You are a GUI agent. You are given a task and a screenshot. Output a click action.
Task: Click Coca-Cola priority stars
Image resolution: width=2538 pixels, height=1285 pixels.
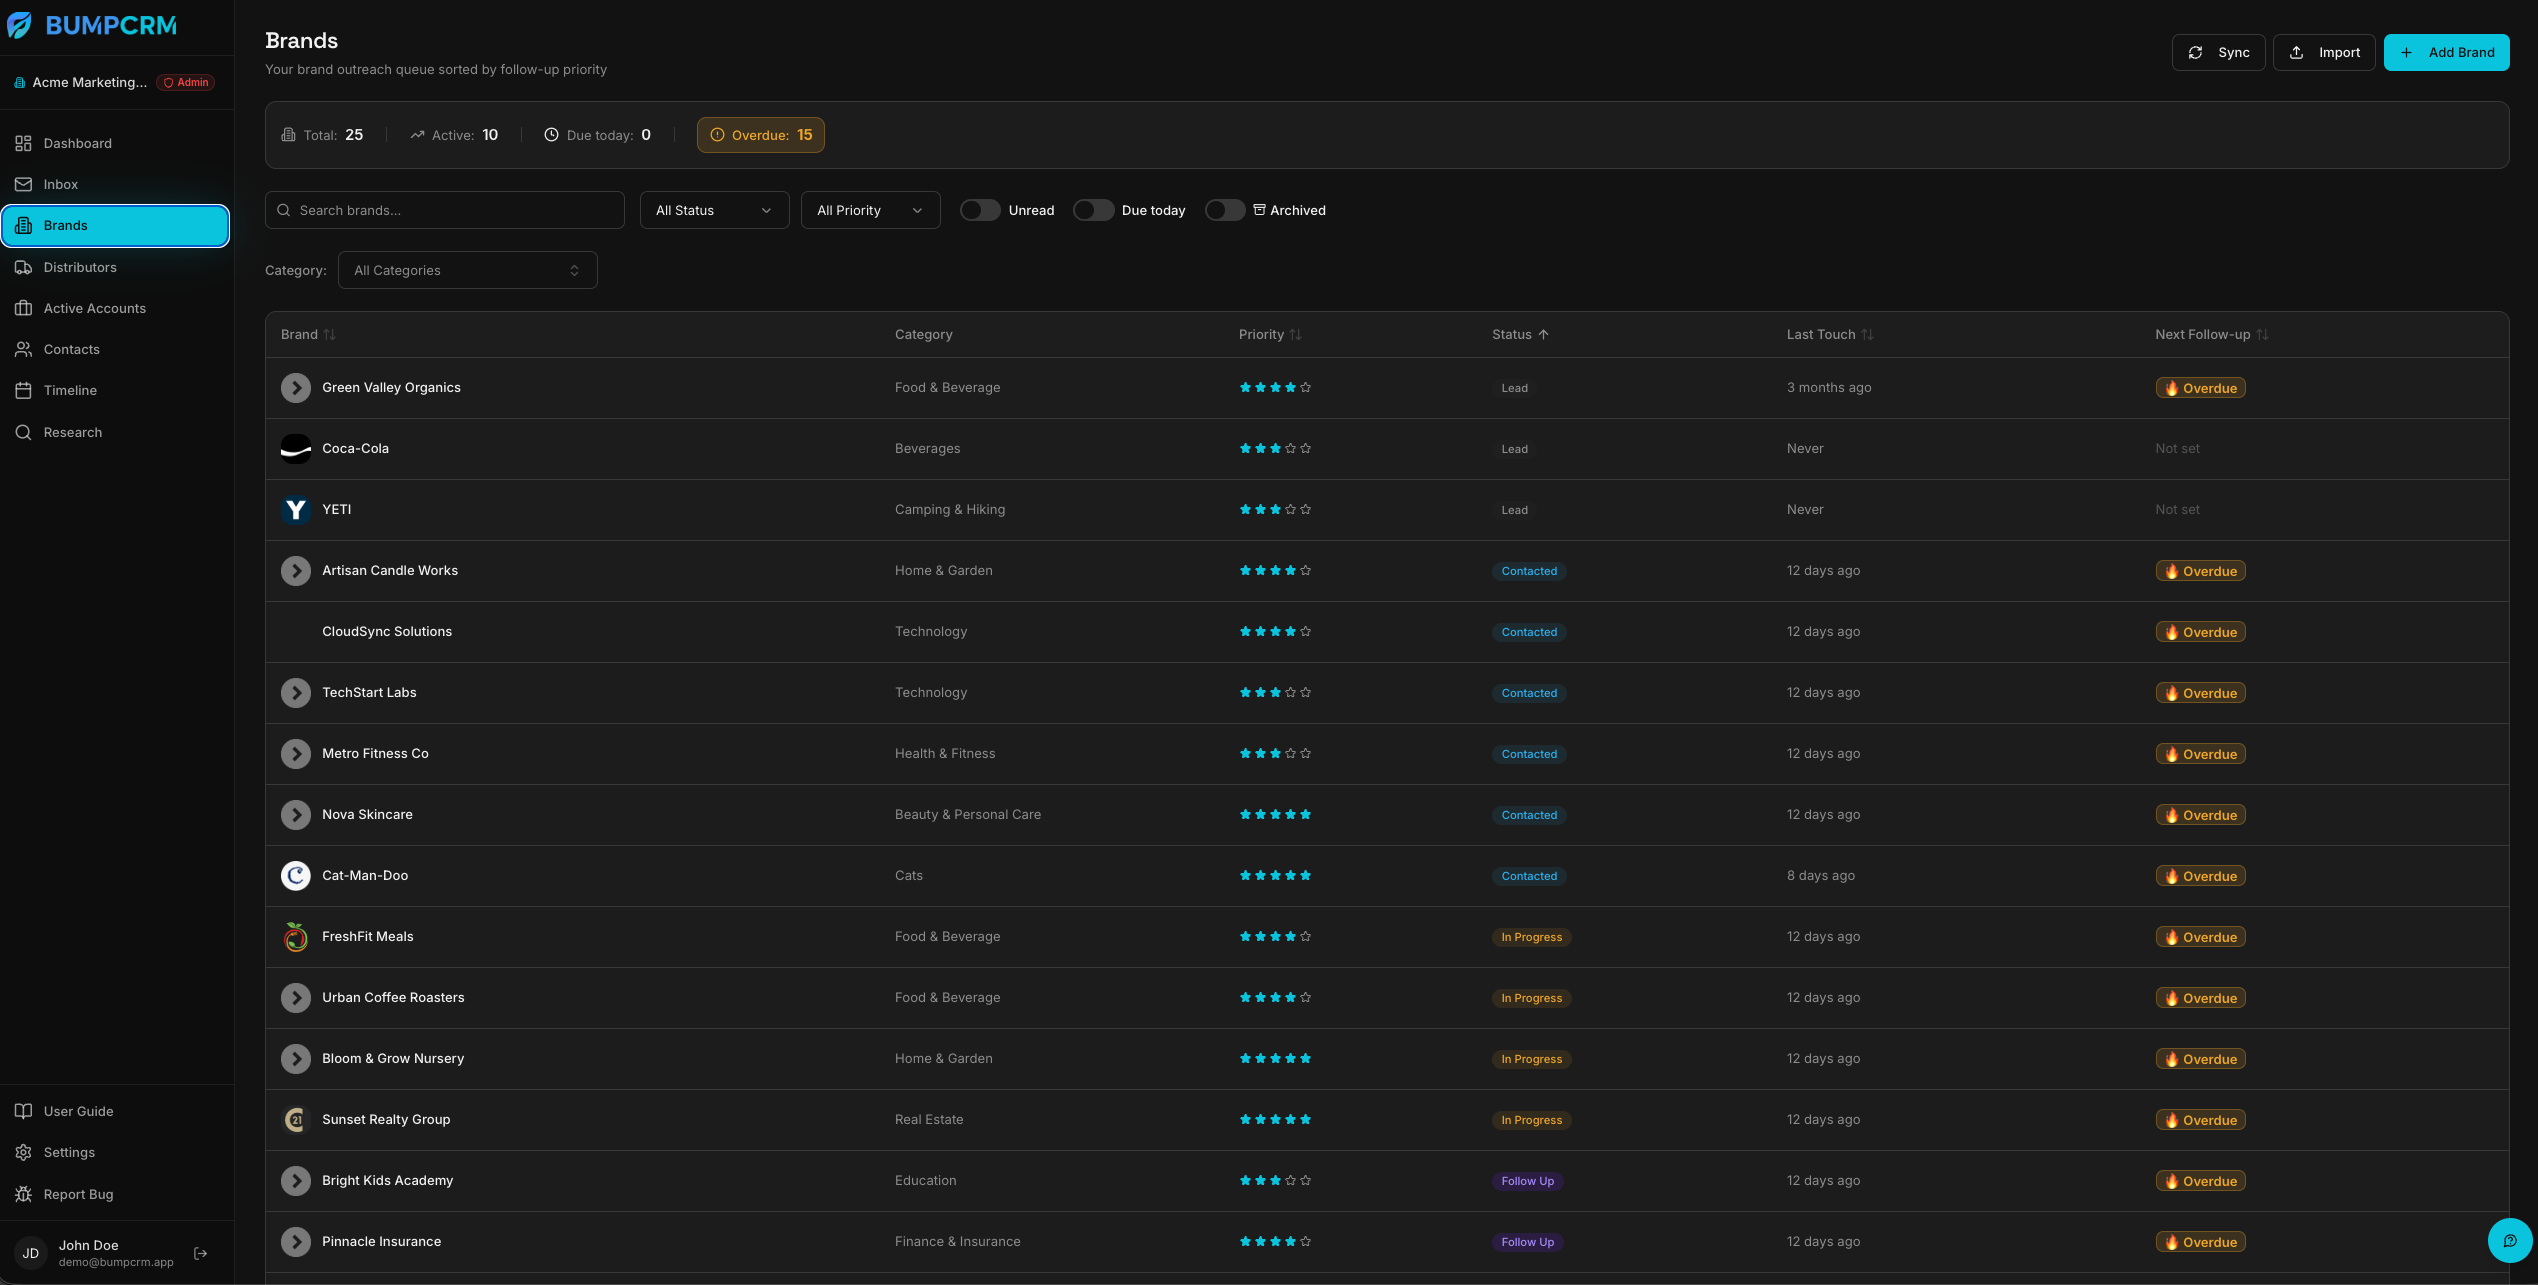[x=1275, y=449]
